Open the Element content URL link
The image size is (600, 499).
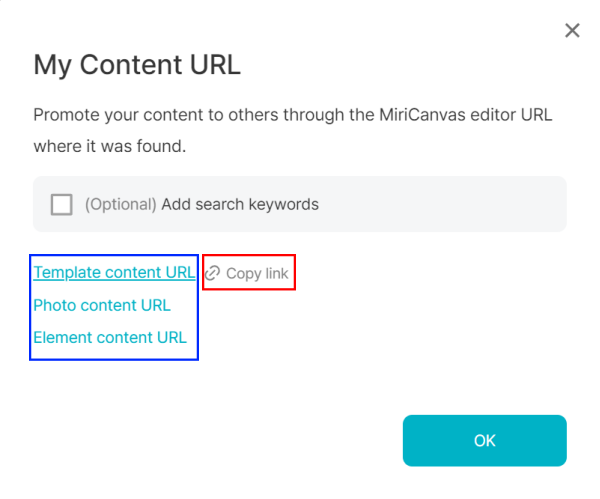point(110,337)
